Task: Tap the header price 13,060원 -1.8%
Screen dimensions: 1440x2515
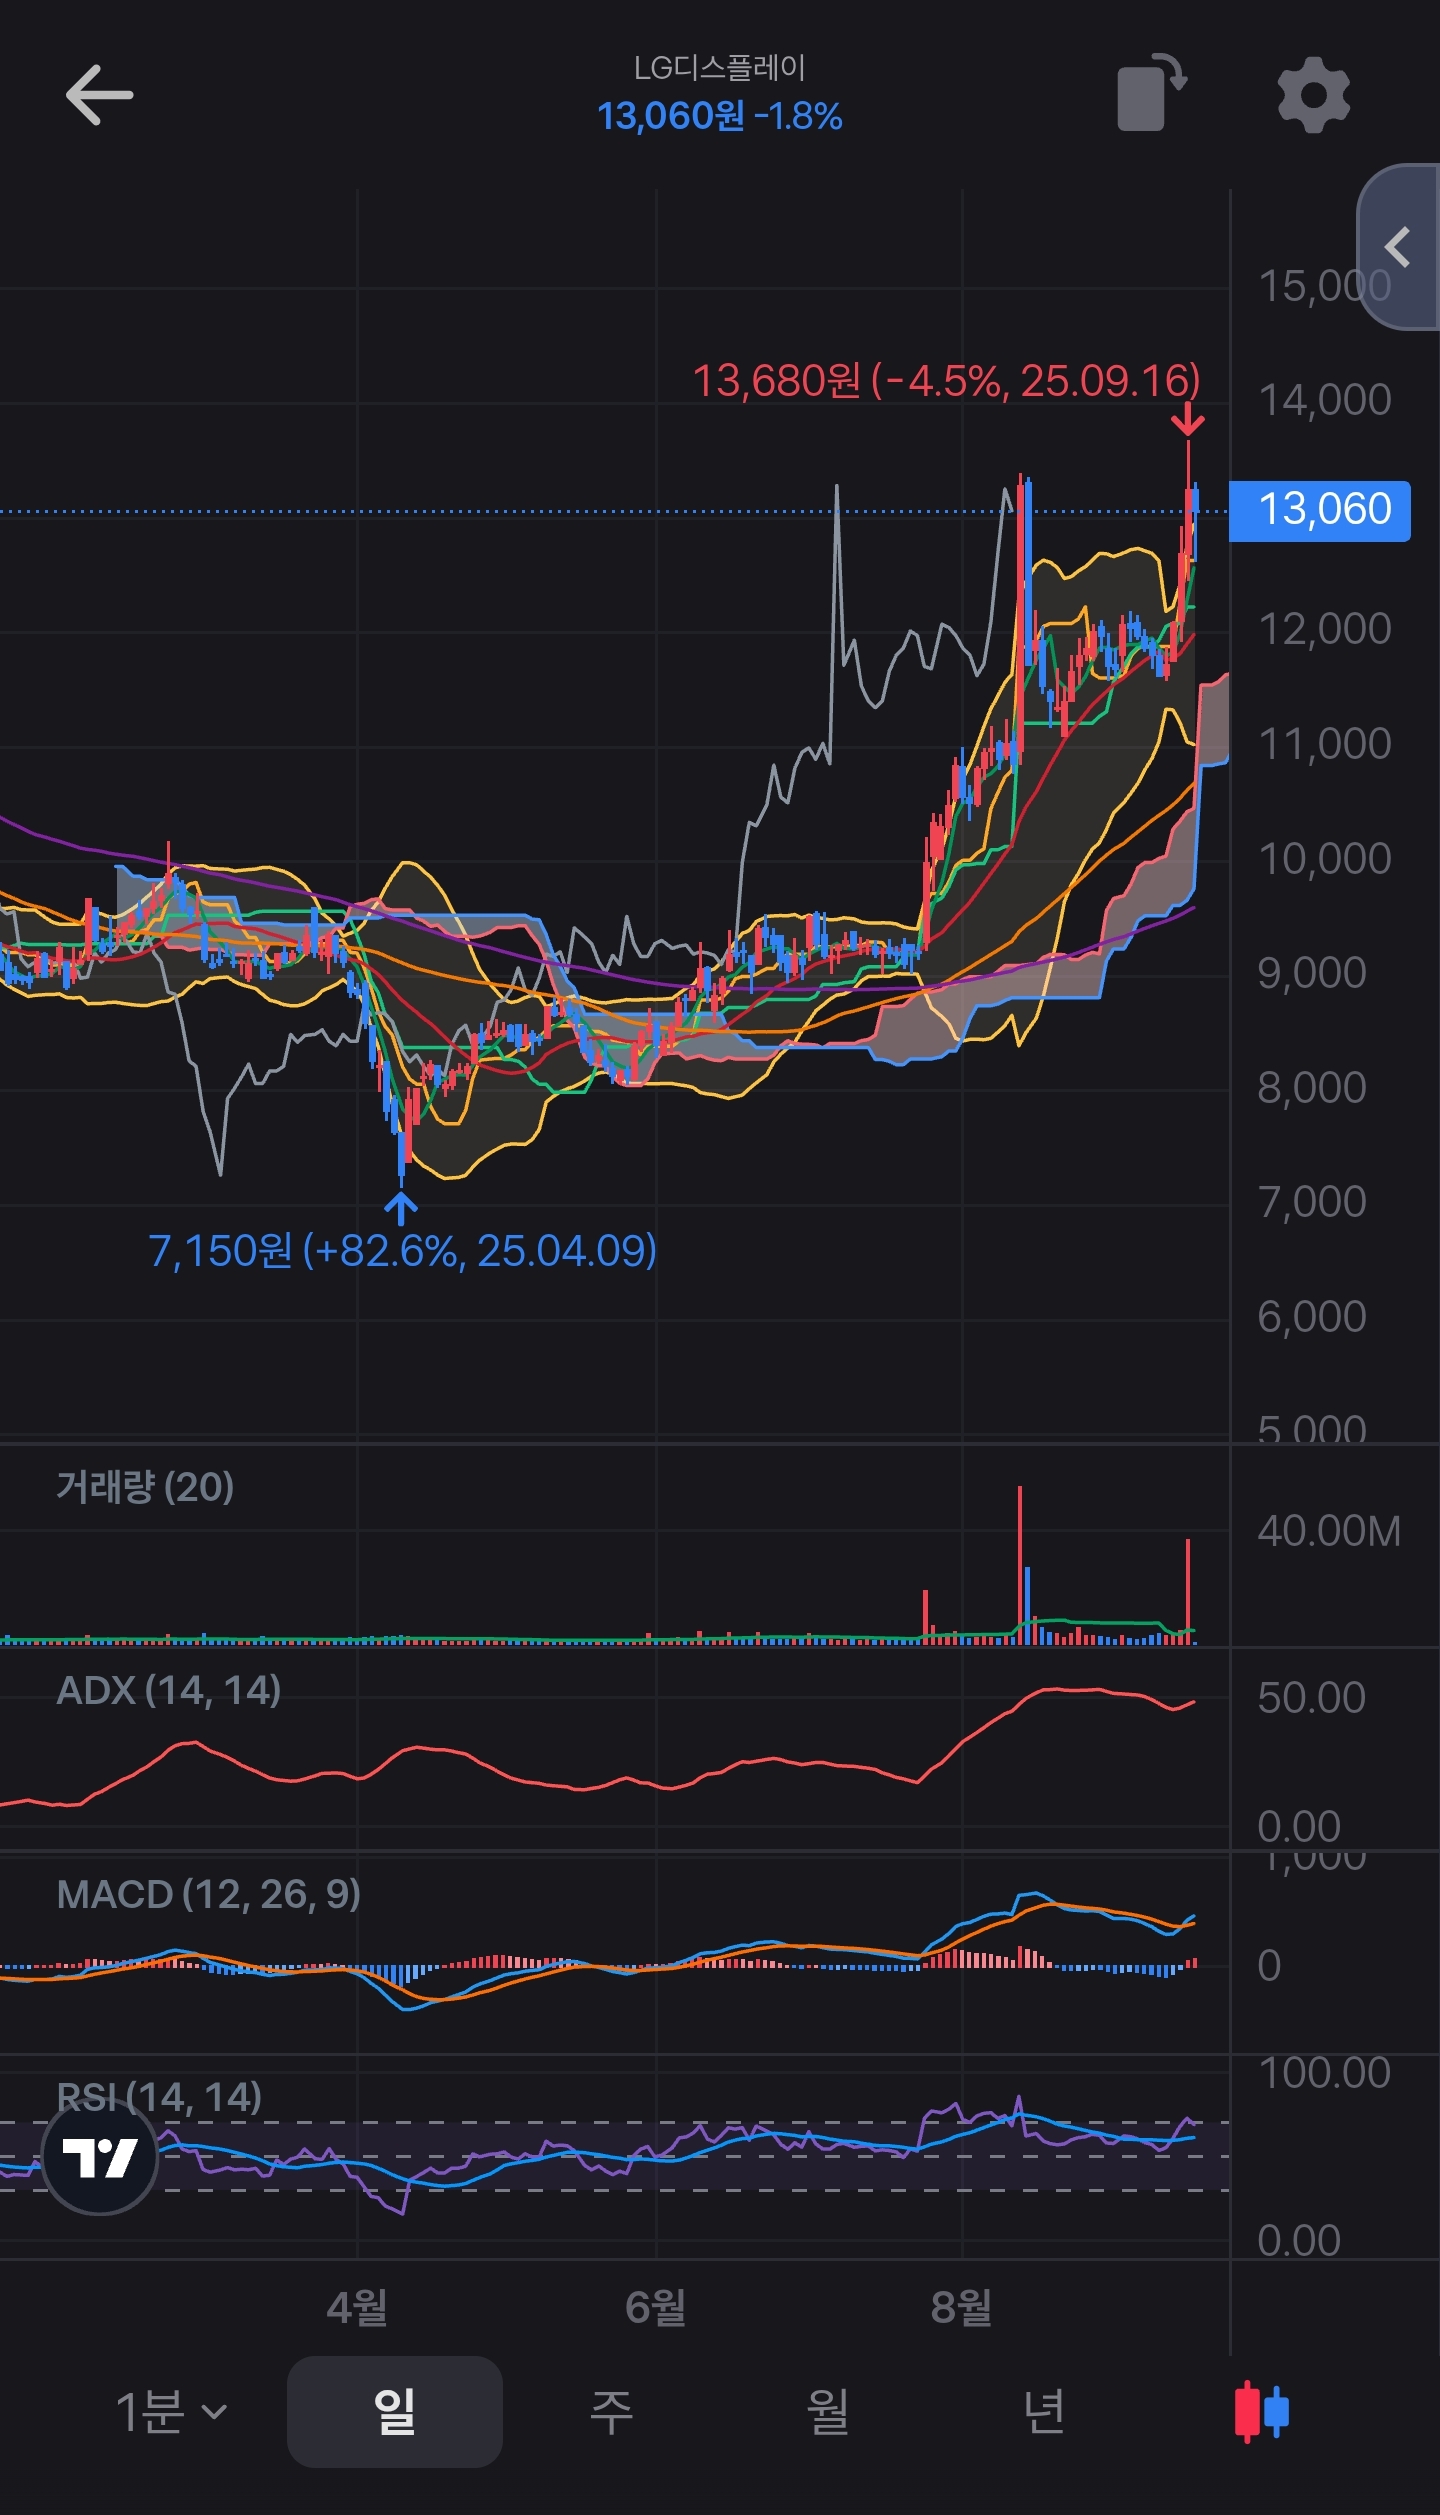Action: (720, 117)
